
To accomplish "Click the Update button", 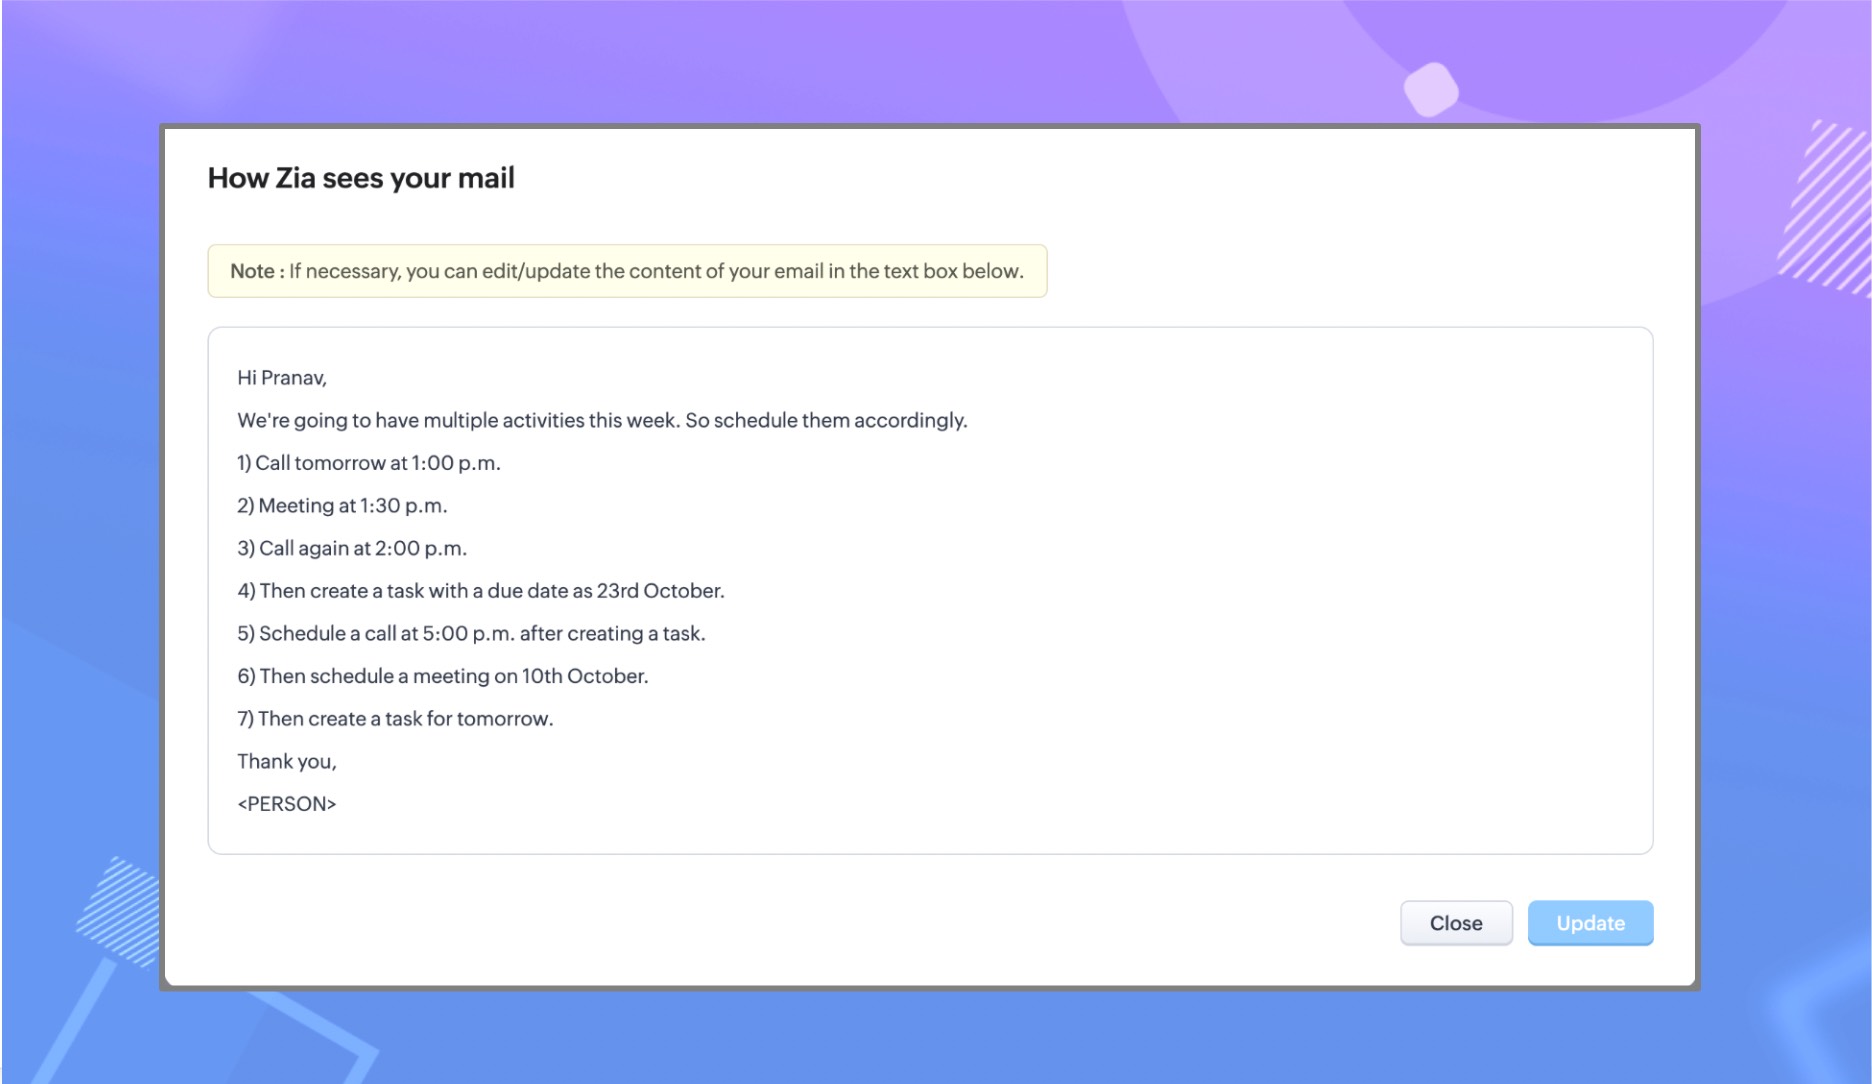I will click(1590, 923).
